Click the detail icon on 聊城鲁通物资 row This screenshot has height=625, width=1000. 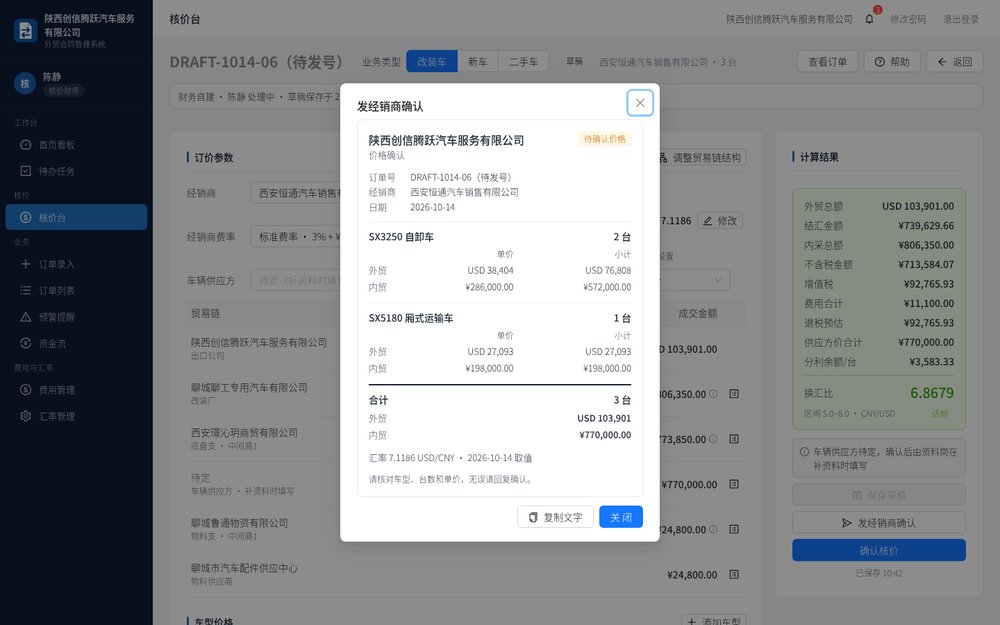pyautogui.click(x=734, y=529)
